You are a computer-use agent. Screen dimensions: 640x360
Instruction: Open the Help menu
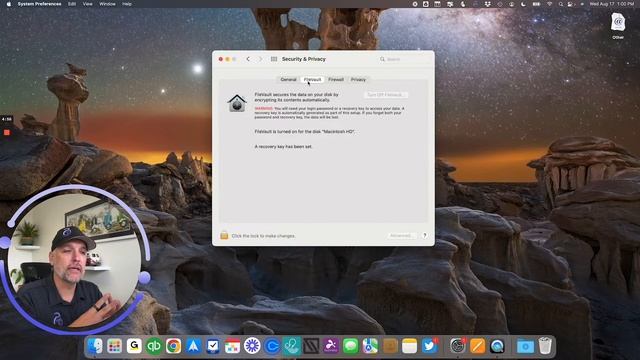point(127,4)
